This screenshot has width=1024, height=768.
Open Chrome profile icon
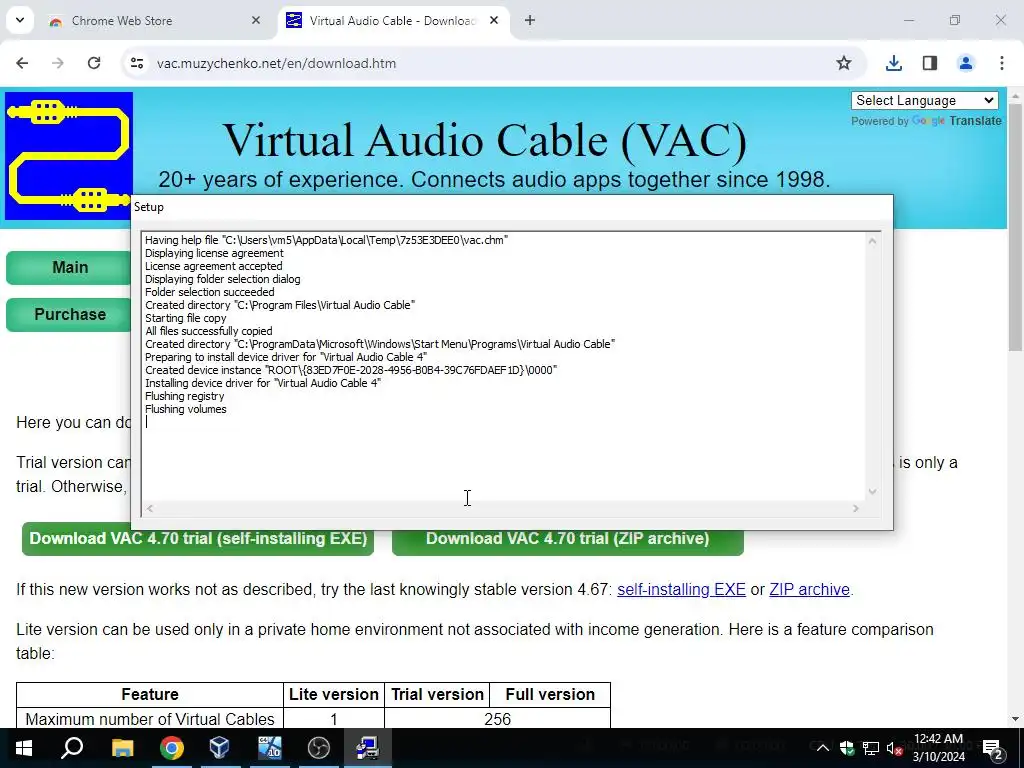(966, 63)
